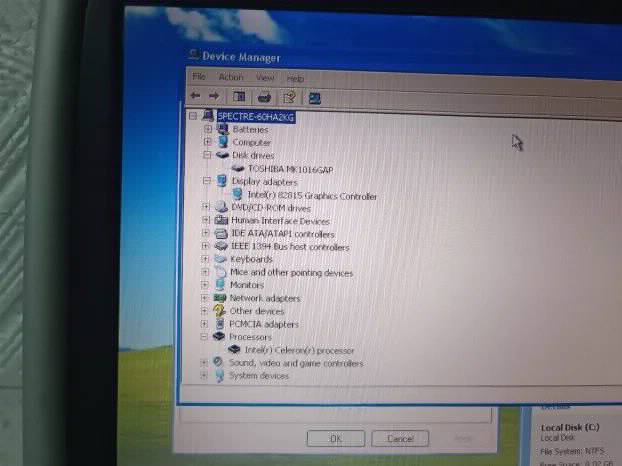Expand the Other devices node
The height and width of the screenshot is (466, 622).
(204, 311)
